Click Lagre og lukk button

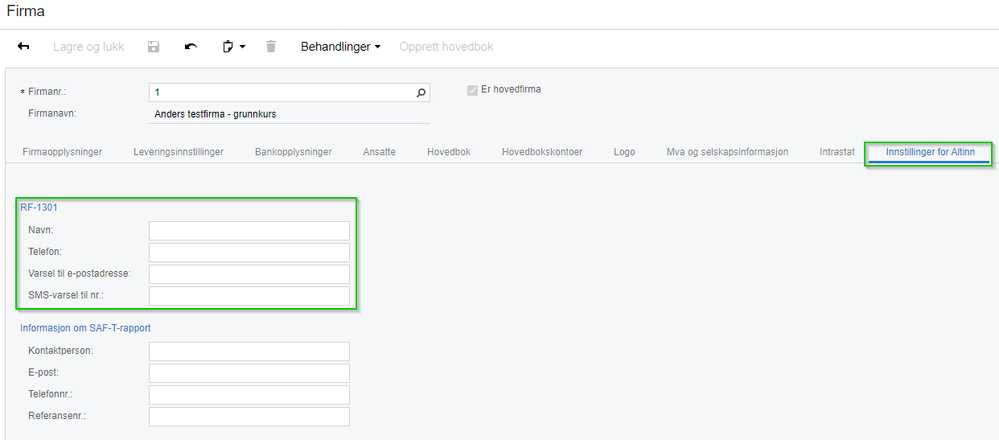click(89, 47)
